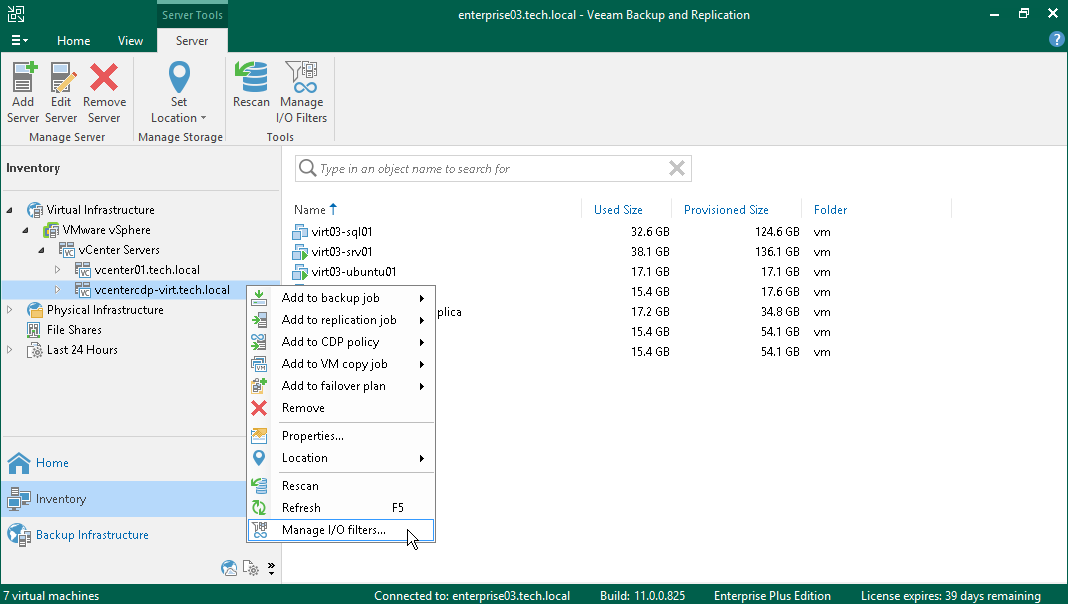Go to the Home navigation pane
1068x604 pixels.
click(52, 463)
